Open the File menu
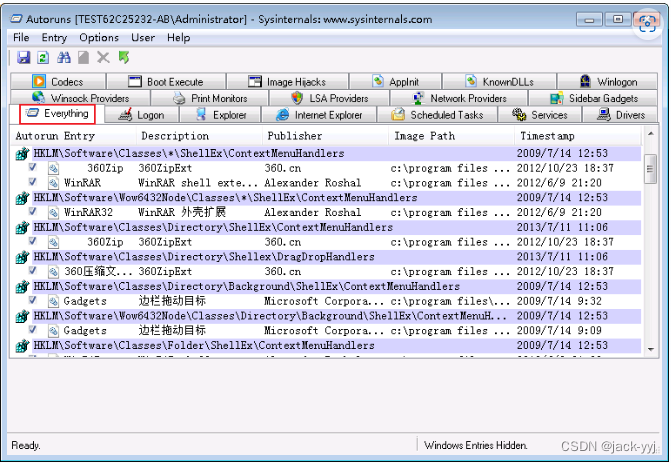The width and height of the screenshot is (671, 463). point(21,38)
